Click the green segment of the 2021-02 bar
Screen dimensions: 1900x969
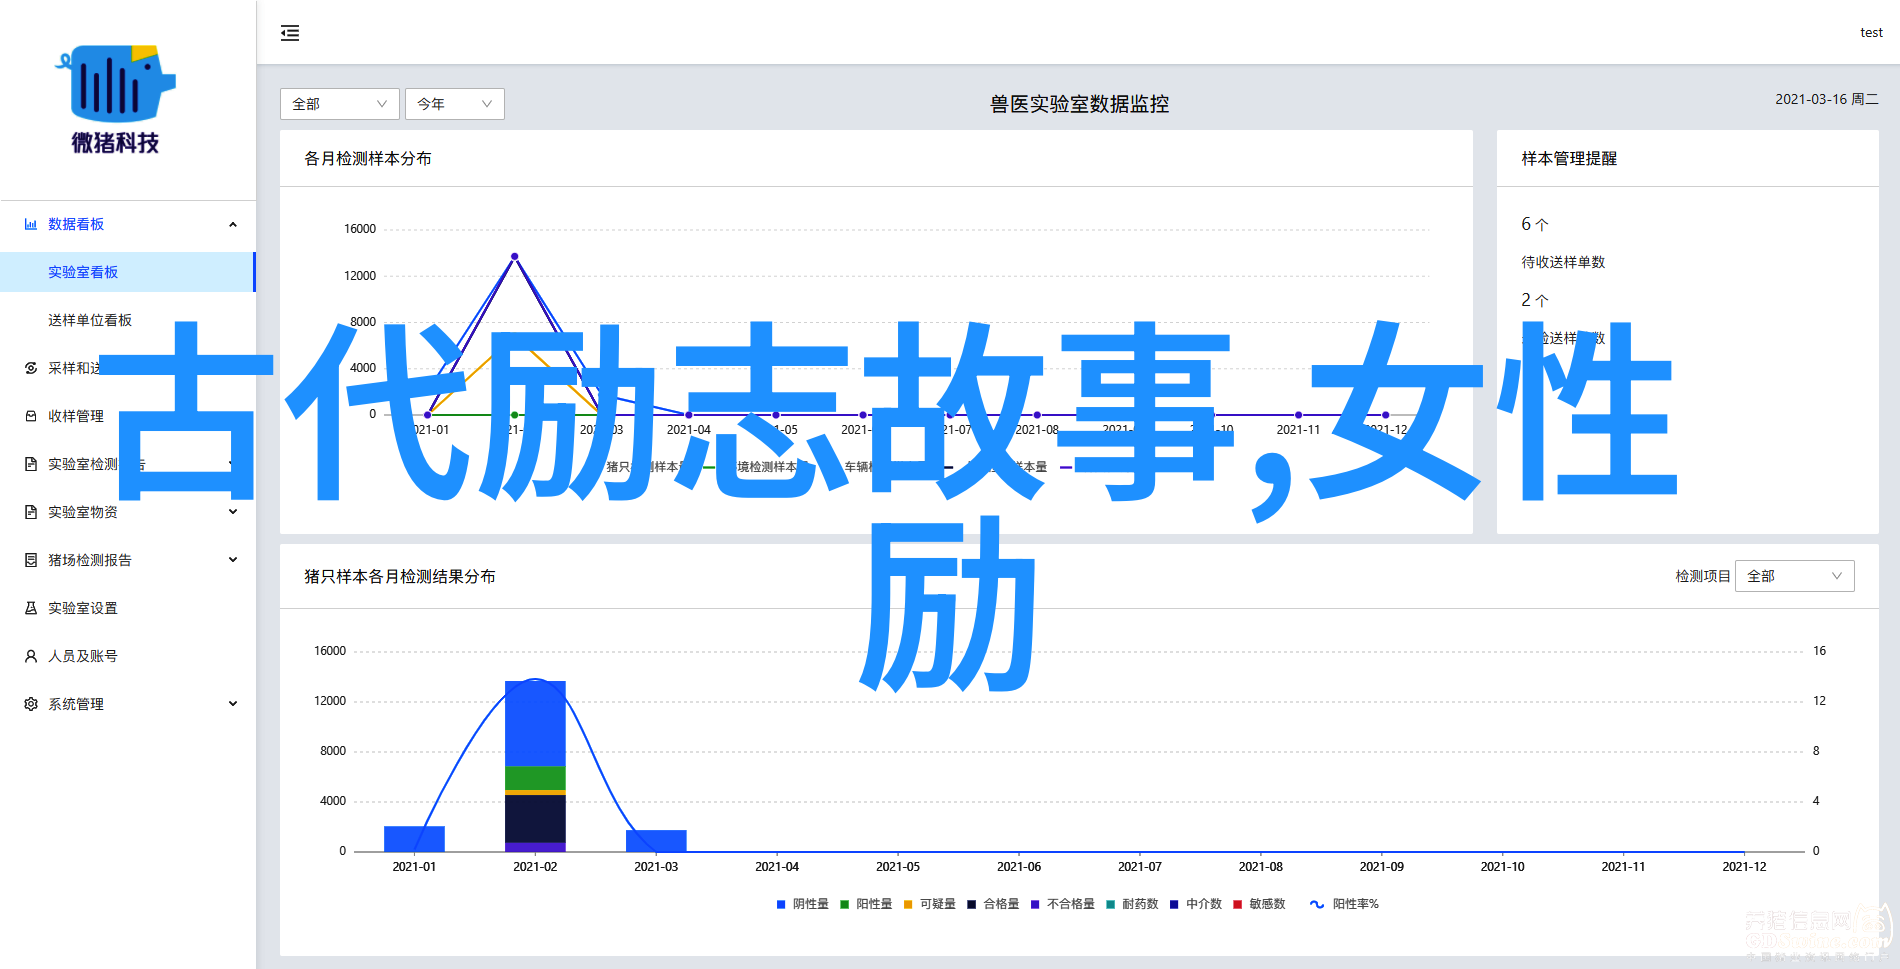coord(535,778)
